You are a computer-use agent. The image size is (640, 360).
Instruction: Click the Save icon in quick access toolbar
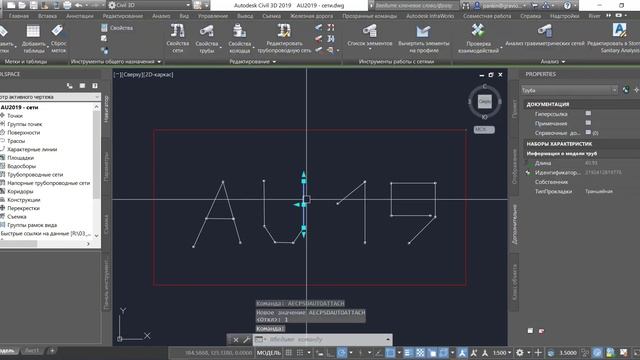[x=33, y=5]
